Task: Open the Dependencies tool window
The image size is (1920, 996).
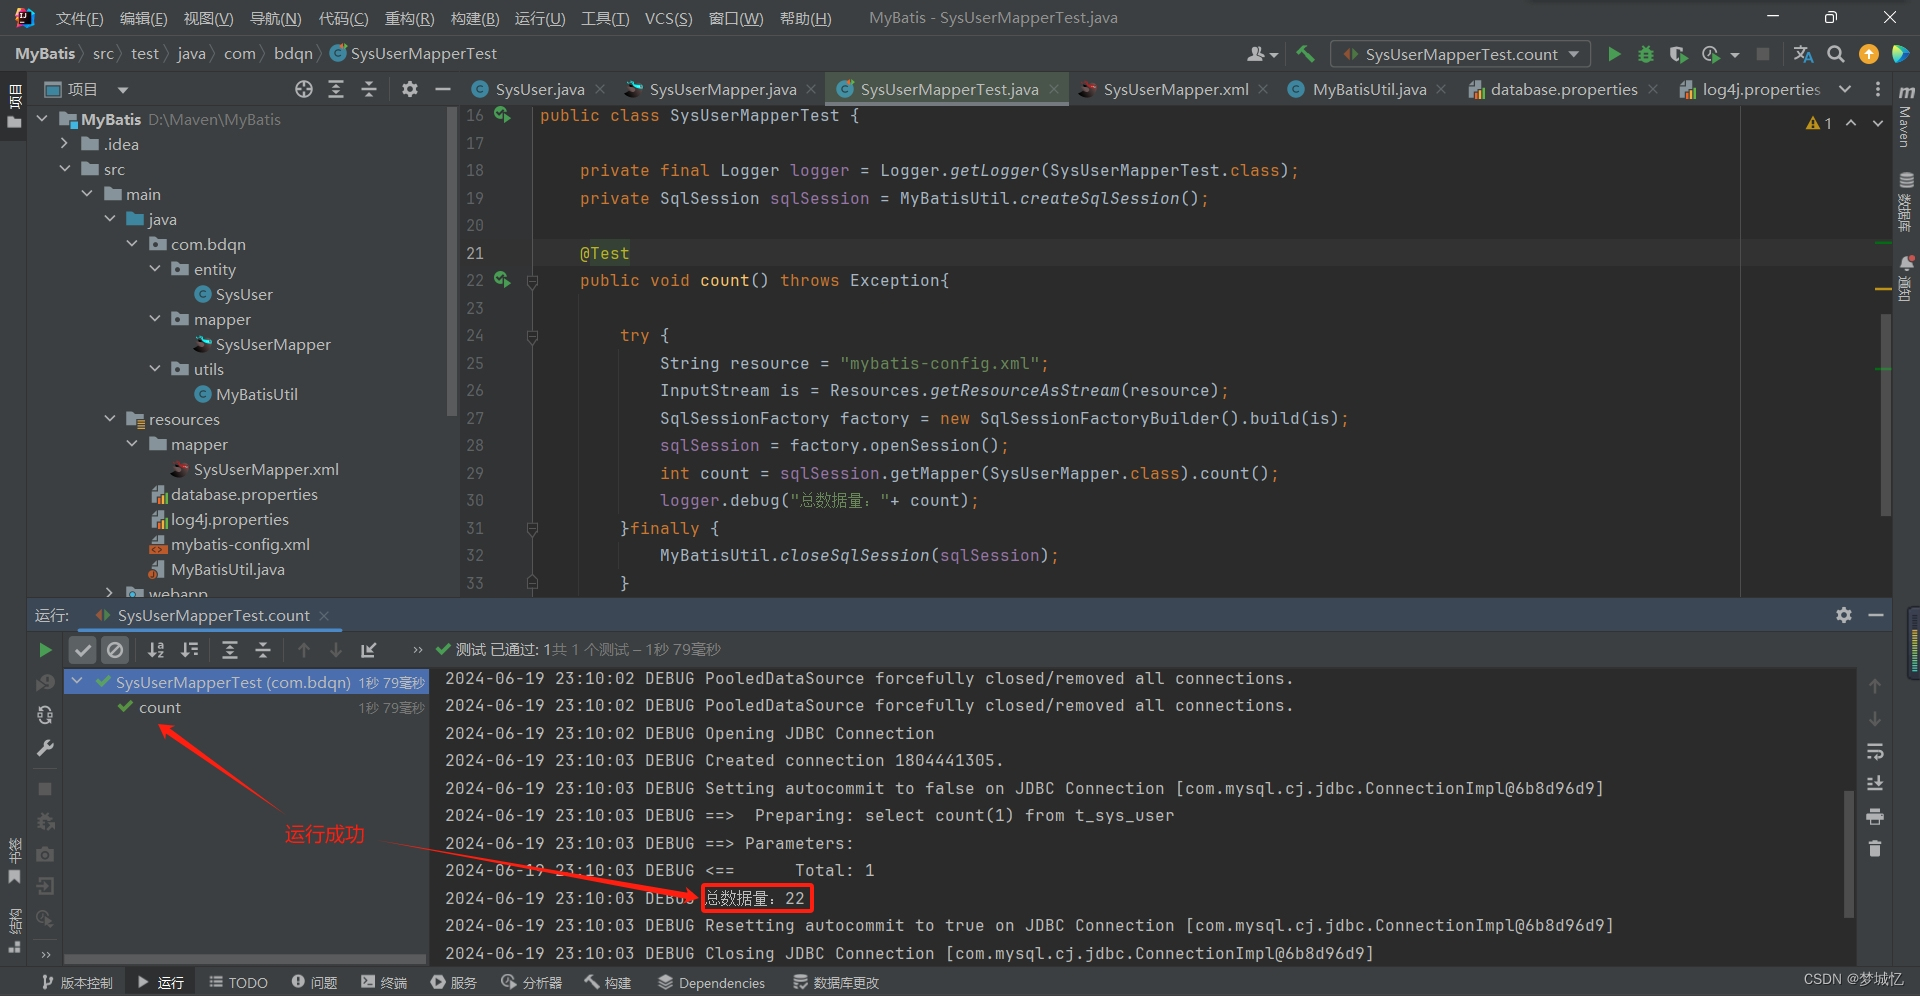Action: coord(711,983)
